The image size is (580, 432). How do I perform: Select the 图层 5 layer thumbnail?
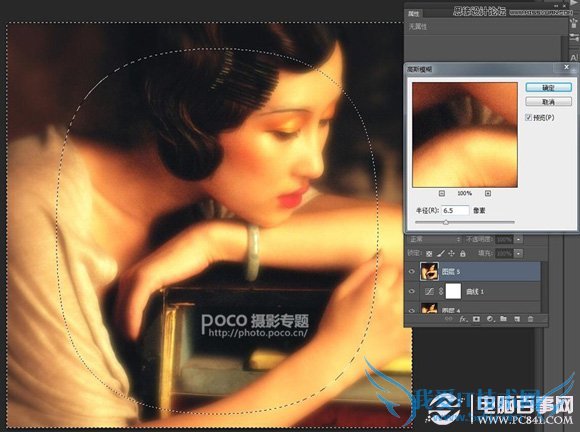coord(429,271)
